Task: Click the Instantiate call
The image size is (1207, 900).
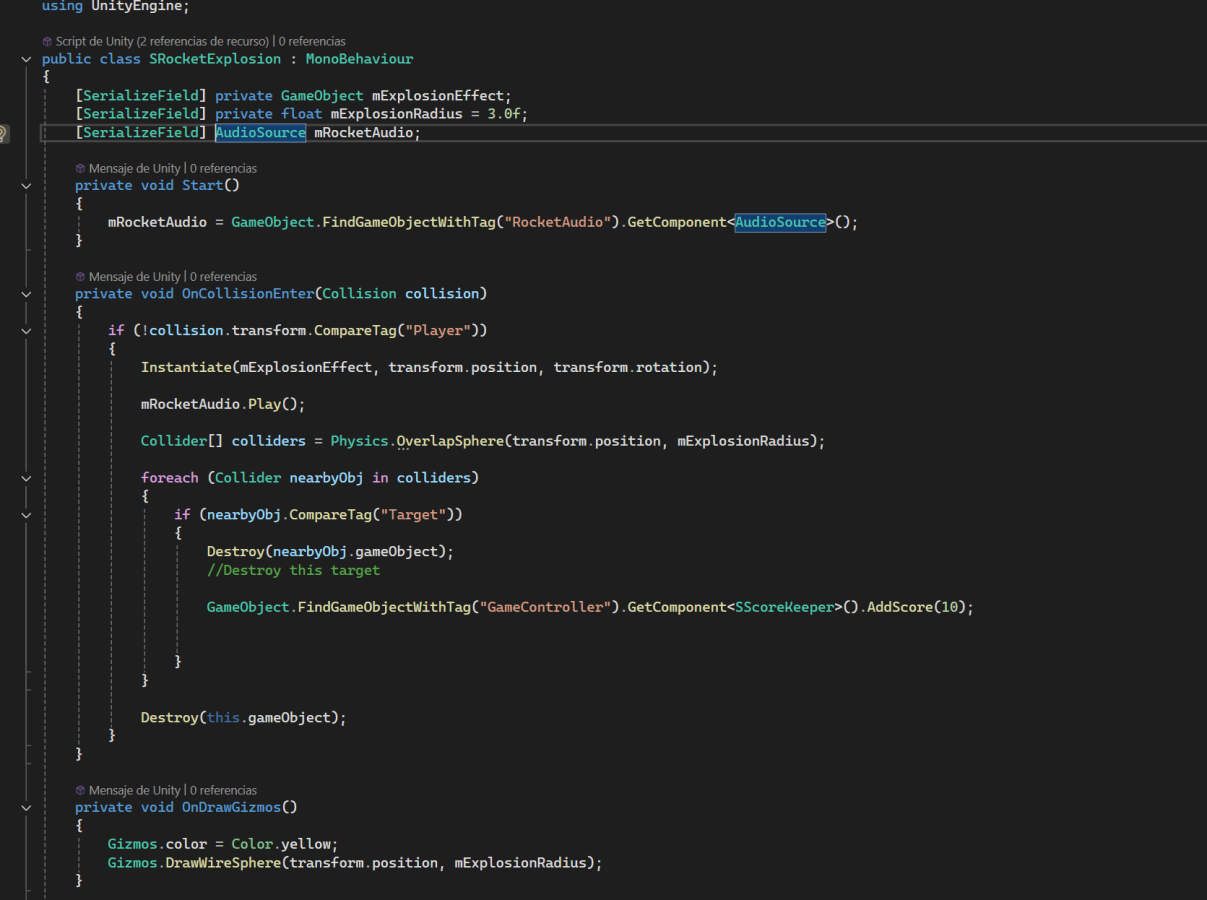Action: (186, 367)
